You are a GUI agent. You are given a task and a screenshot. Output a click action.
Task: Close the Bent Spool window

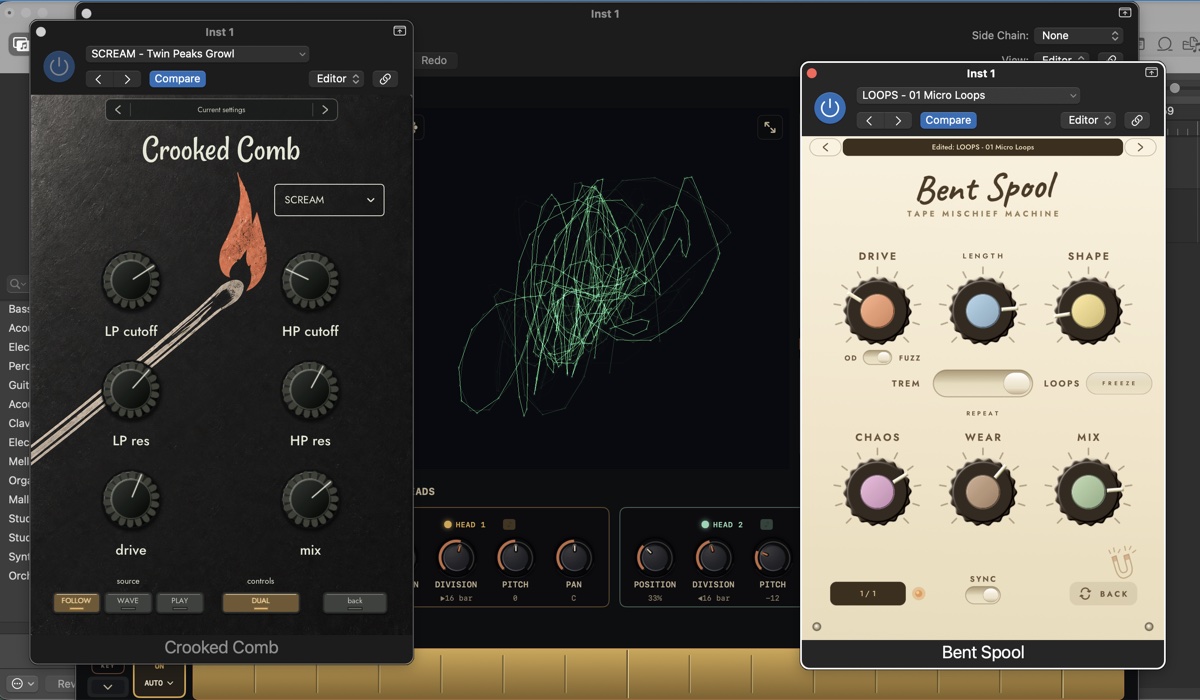tap(812, 73)
